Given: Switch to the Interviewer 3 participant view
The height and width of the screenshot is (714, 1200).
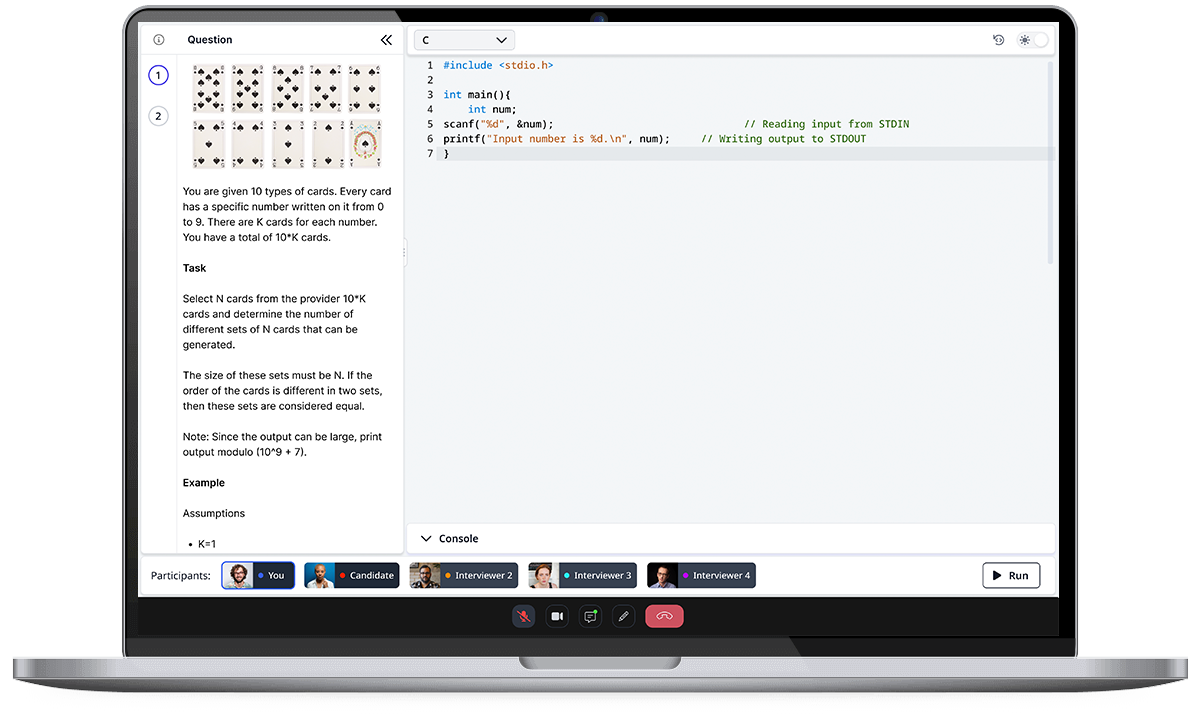Looking at the screenshot, I should pos(582,575).
